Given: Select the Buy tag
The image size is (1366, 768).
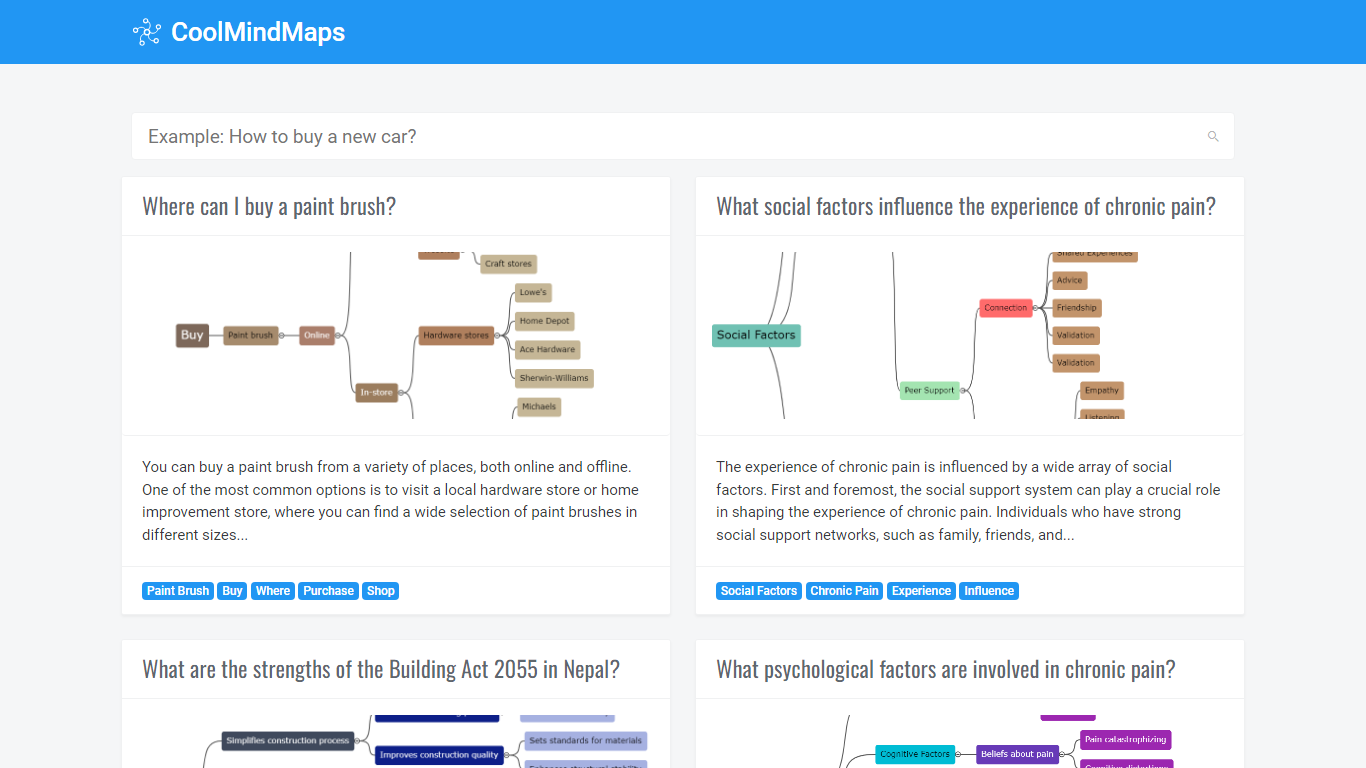Looking at the screenshot, I should point(233,591).
